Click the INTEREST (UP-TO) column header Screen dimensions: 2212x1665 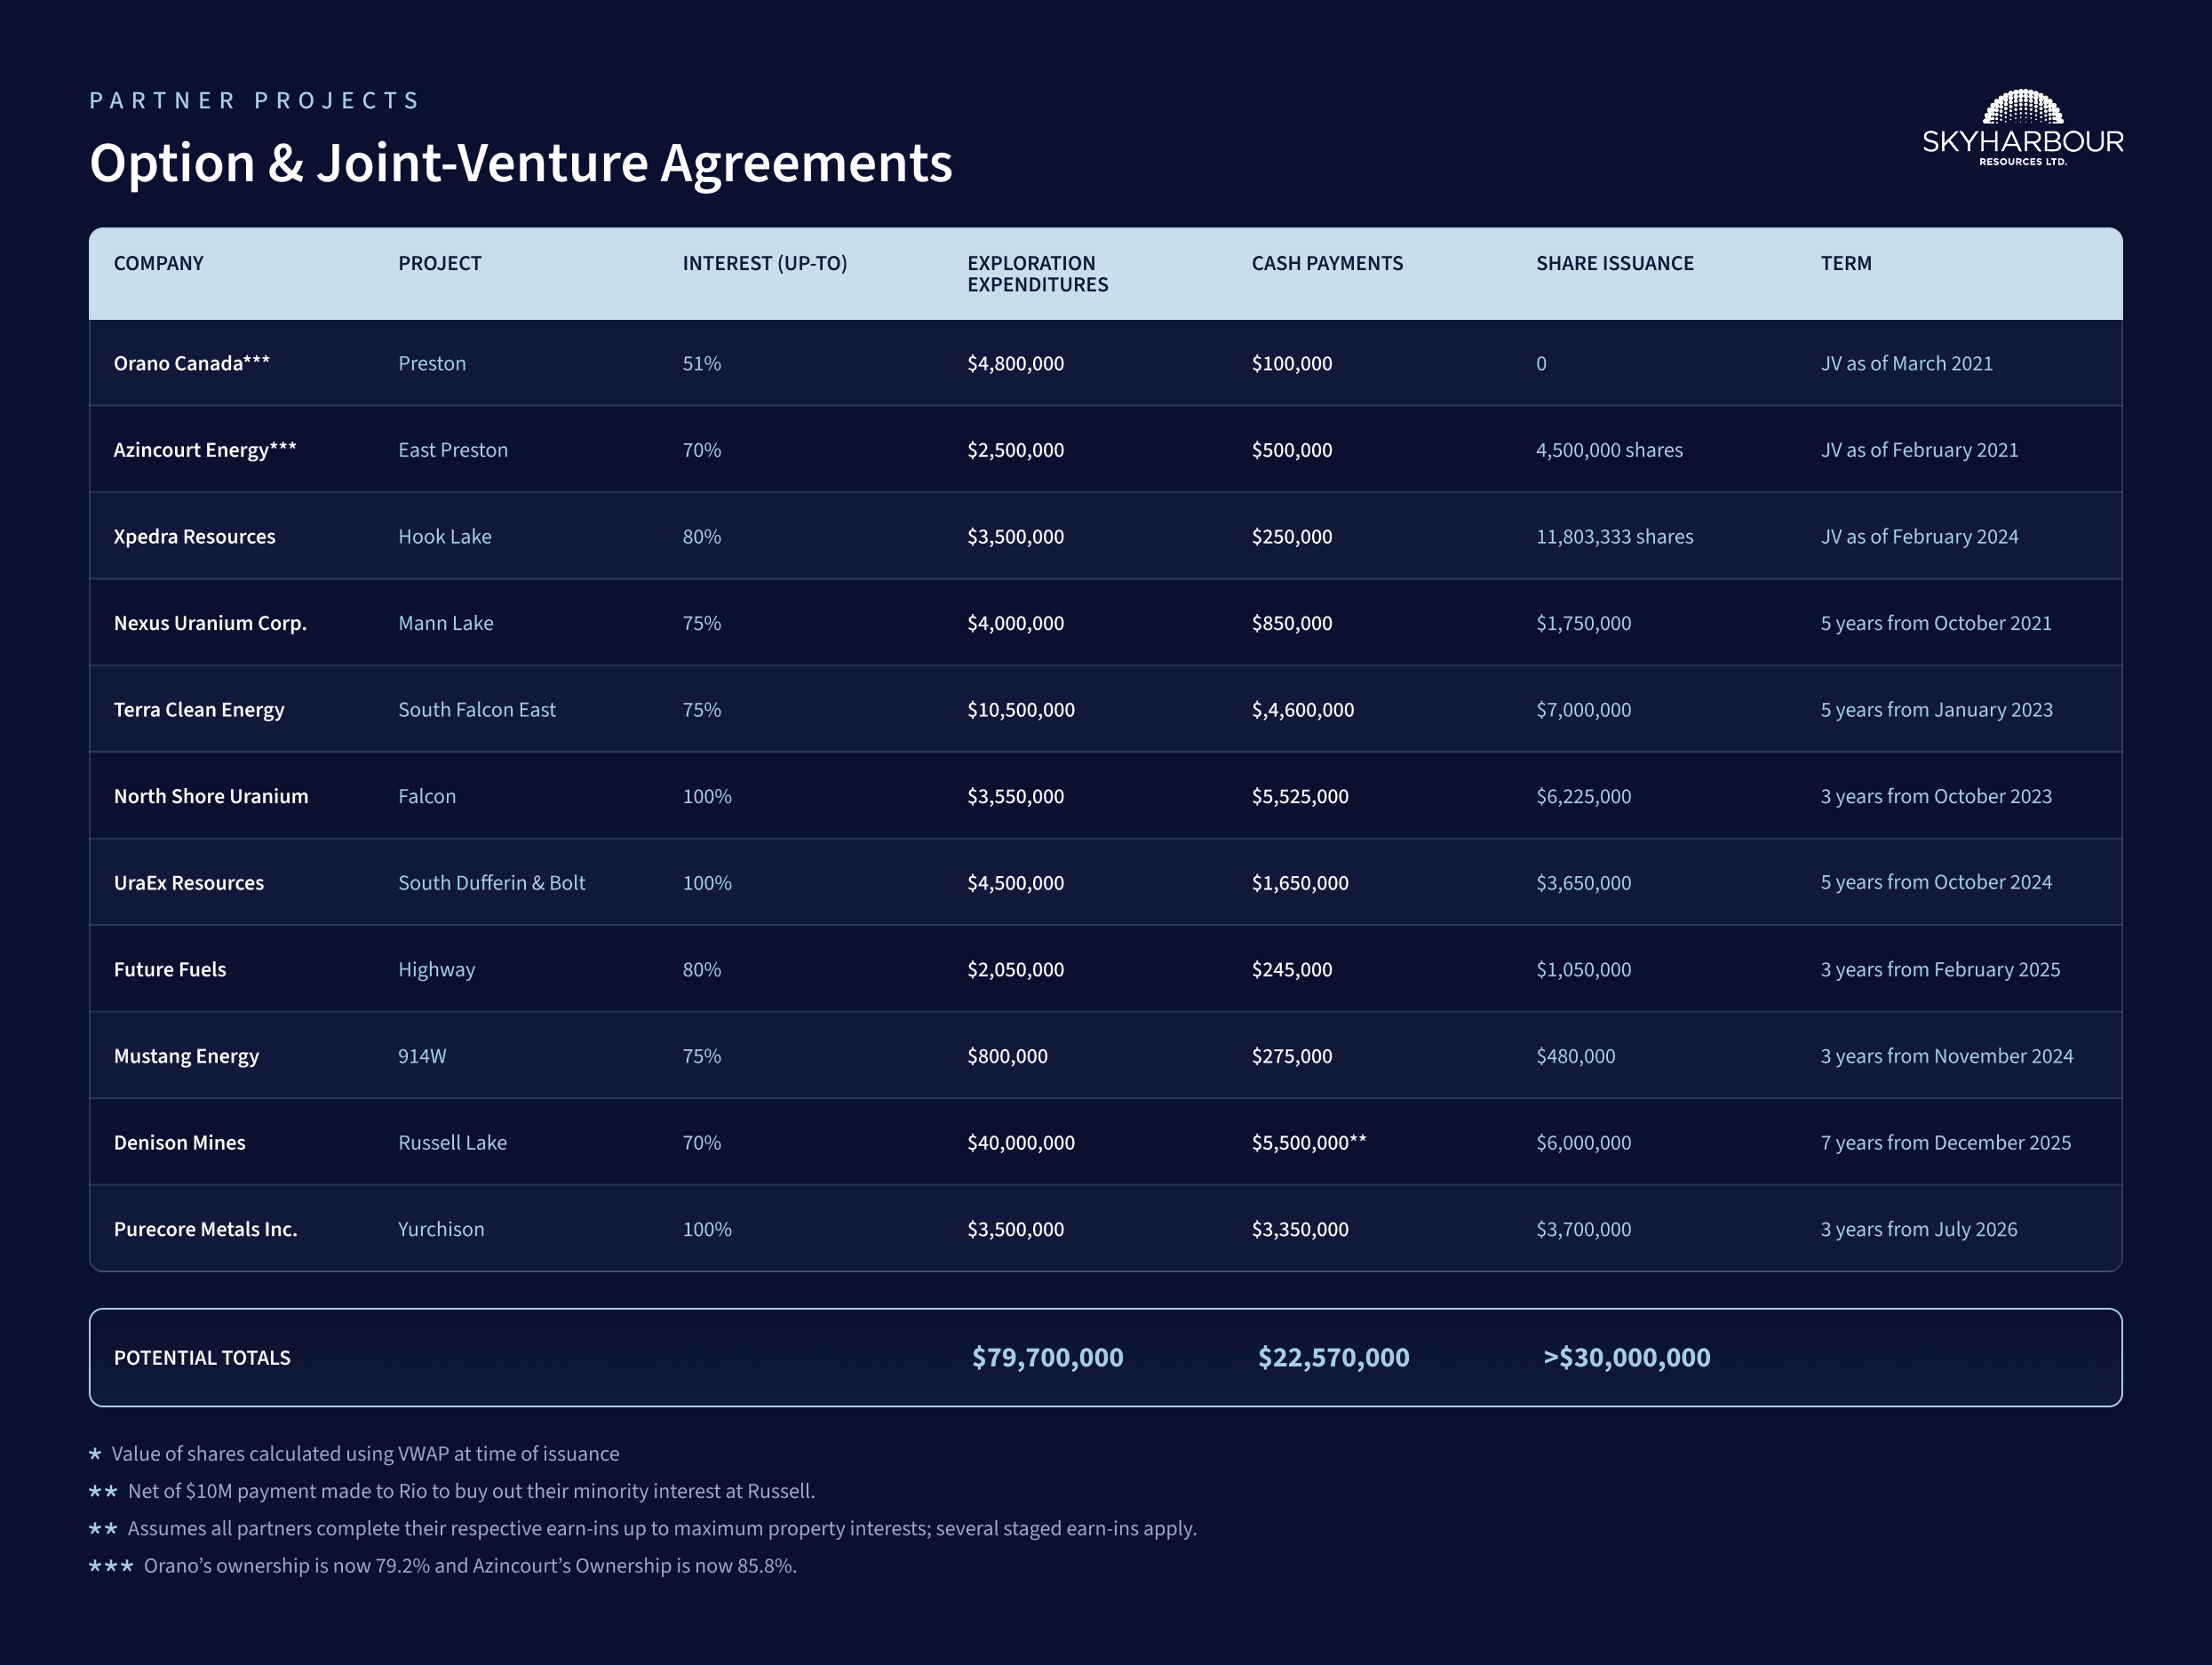(765, 263)
